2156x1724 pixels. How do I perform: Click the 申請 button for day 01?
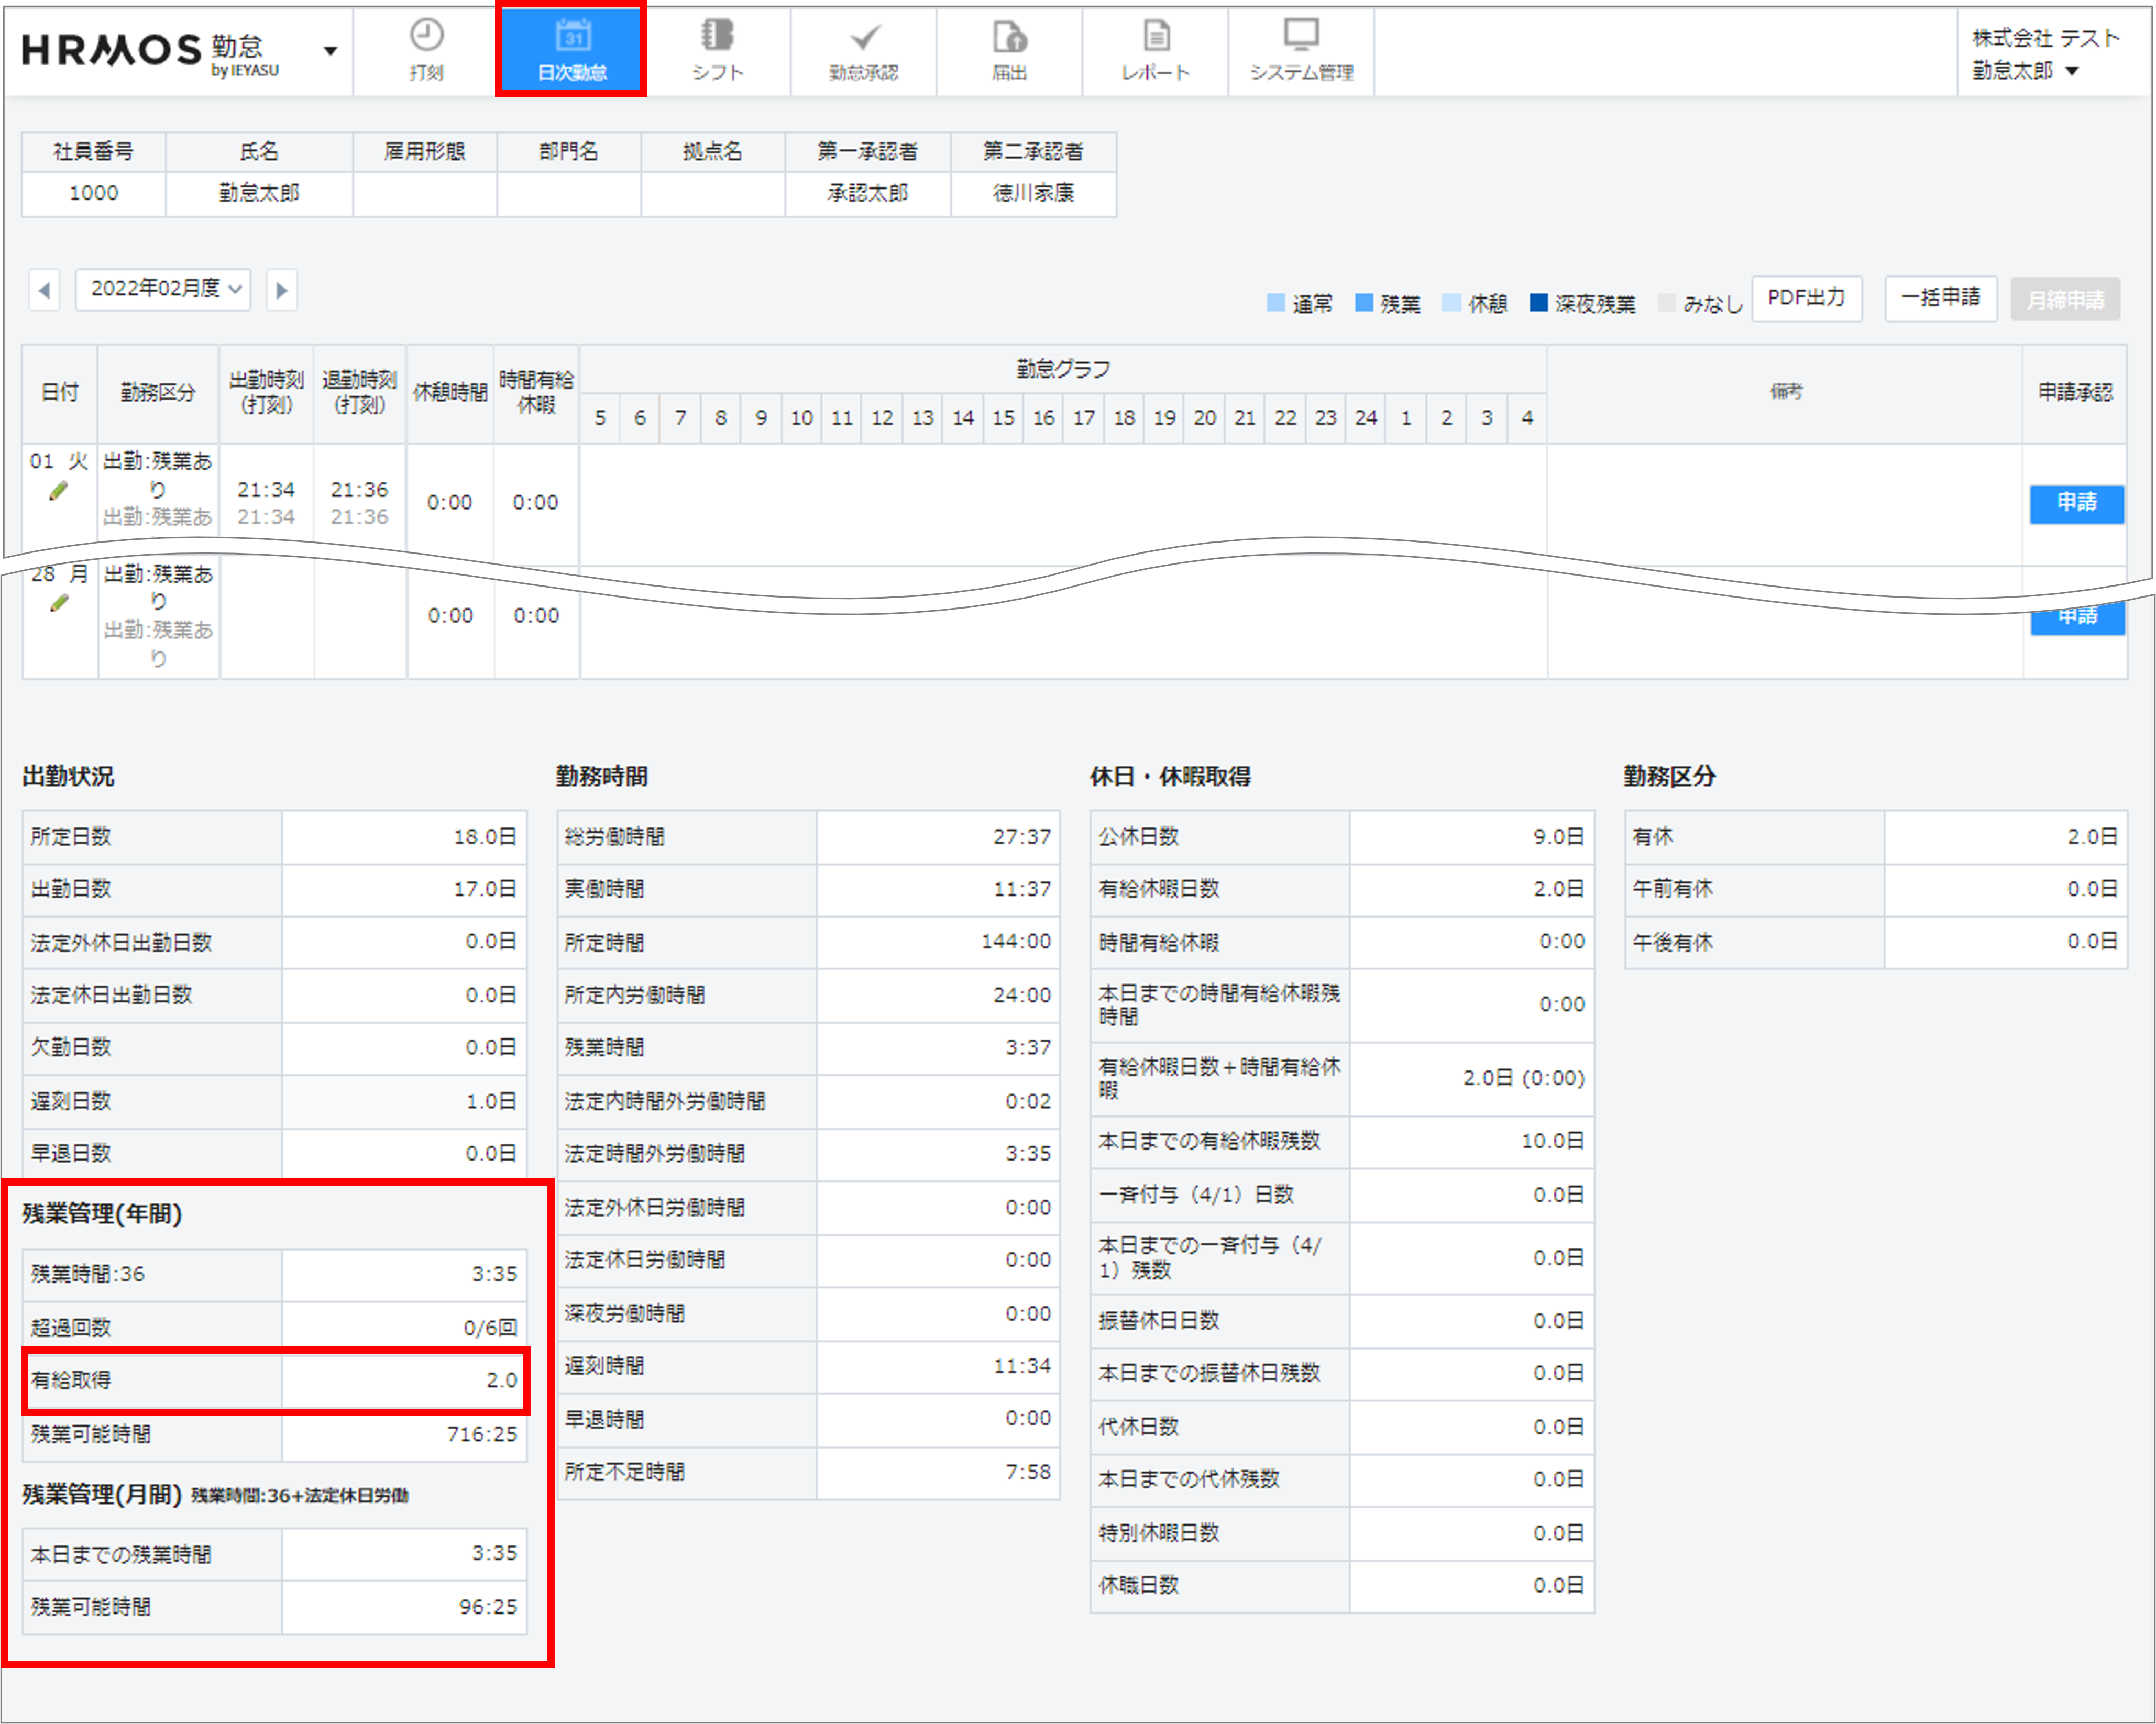pyautogui.click(x=2076, y=503)
